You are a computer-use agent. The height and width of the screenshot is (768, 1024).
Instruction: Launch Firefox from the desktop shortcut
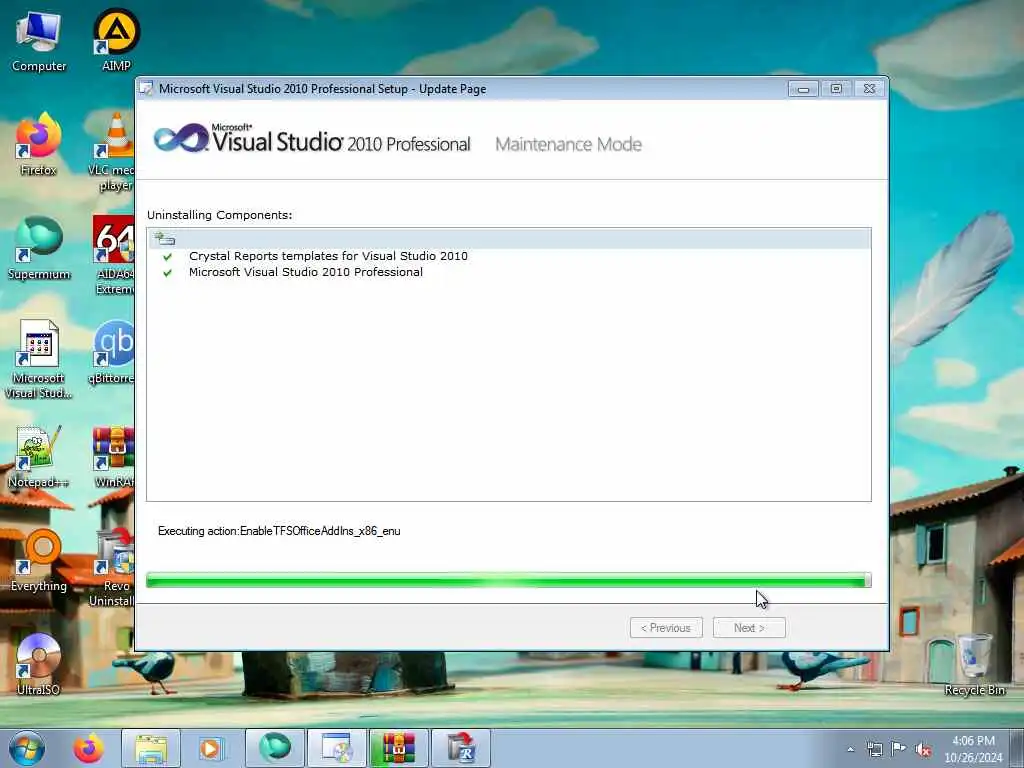pyautogui.click(x=39, y=145)
